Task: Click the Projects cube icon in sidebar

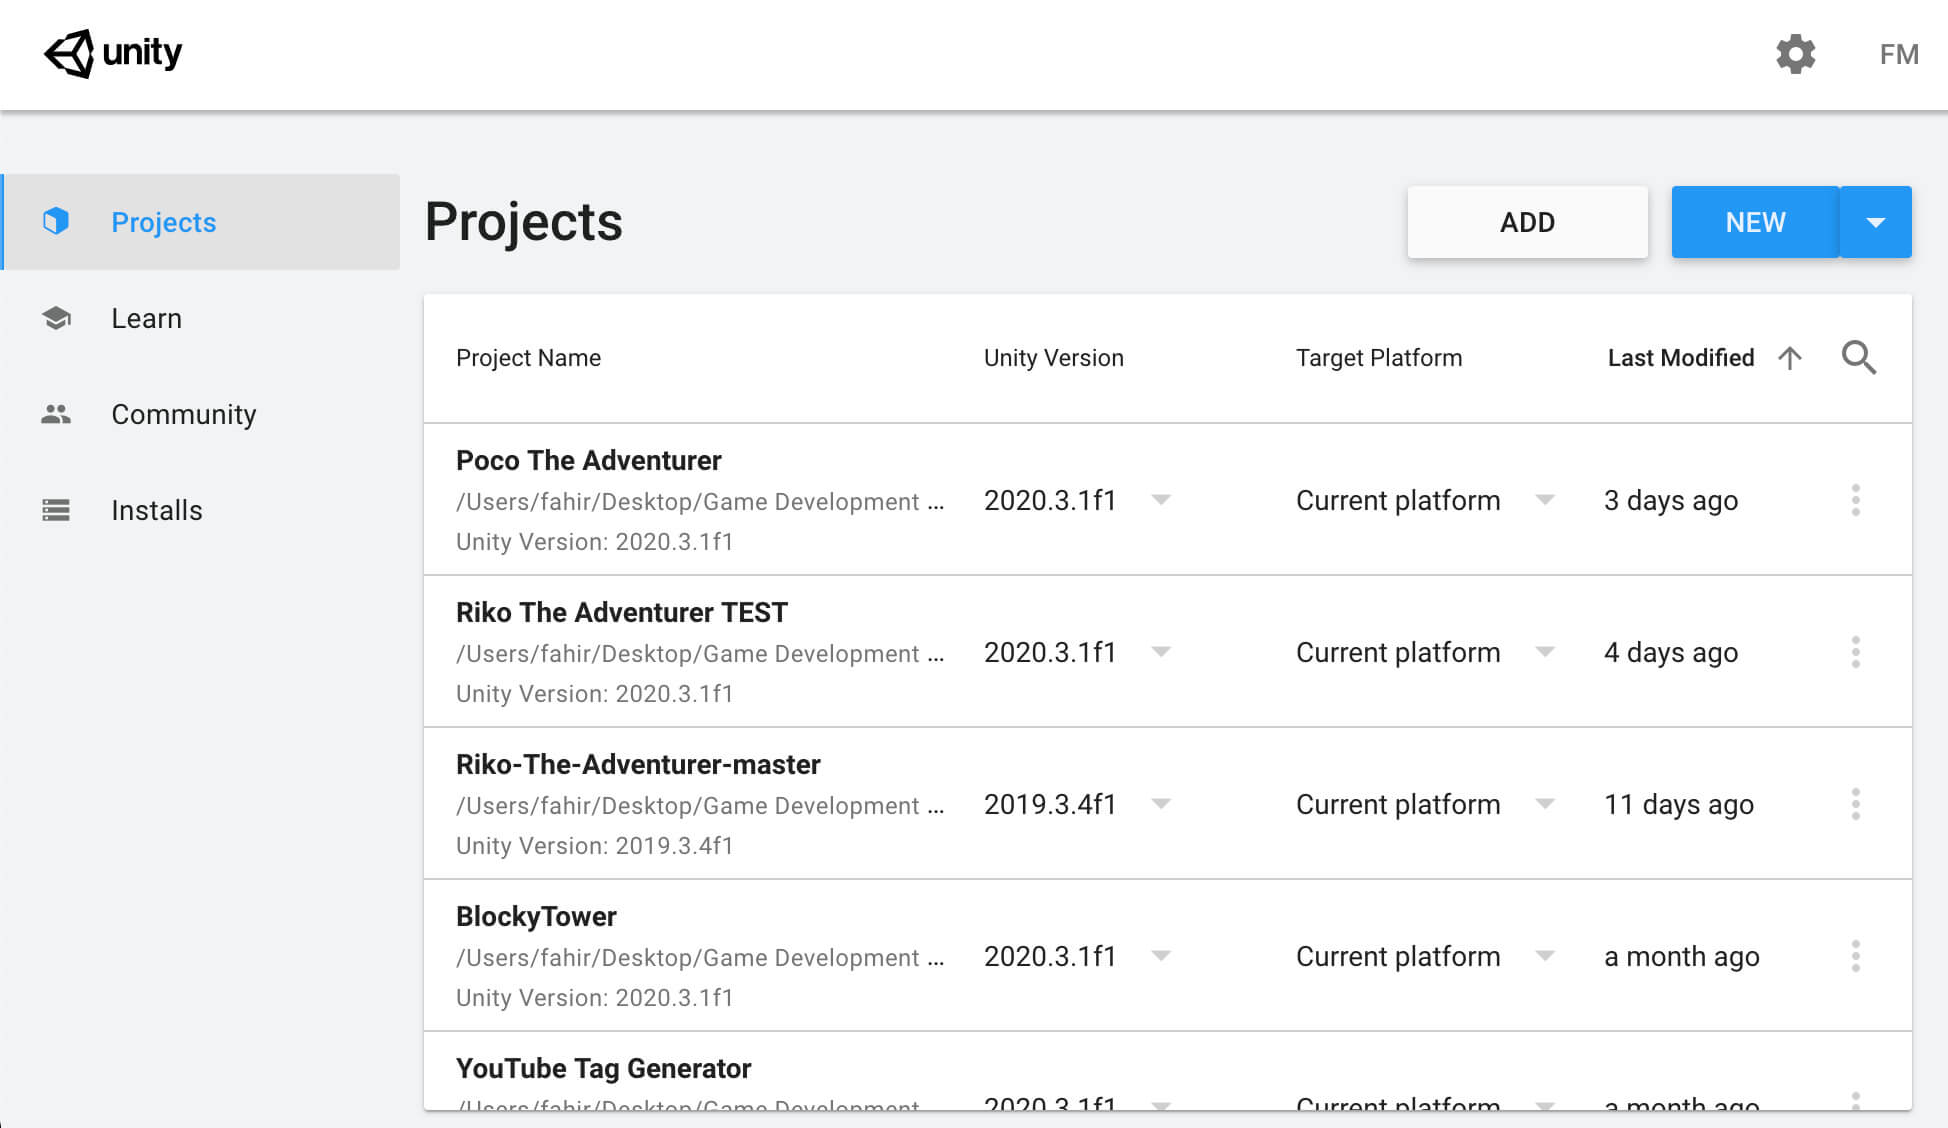Action: [56, 221]
